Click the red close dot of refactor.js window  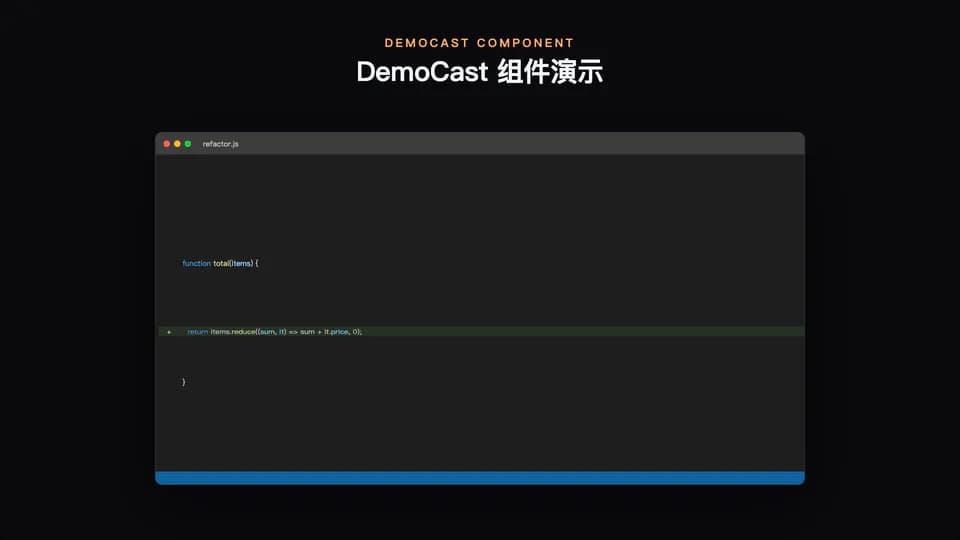click(x=167, y=144)
